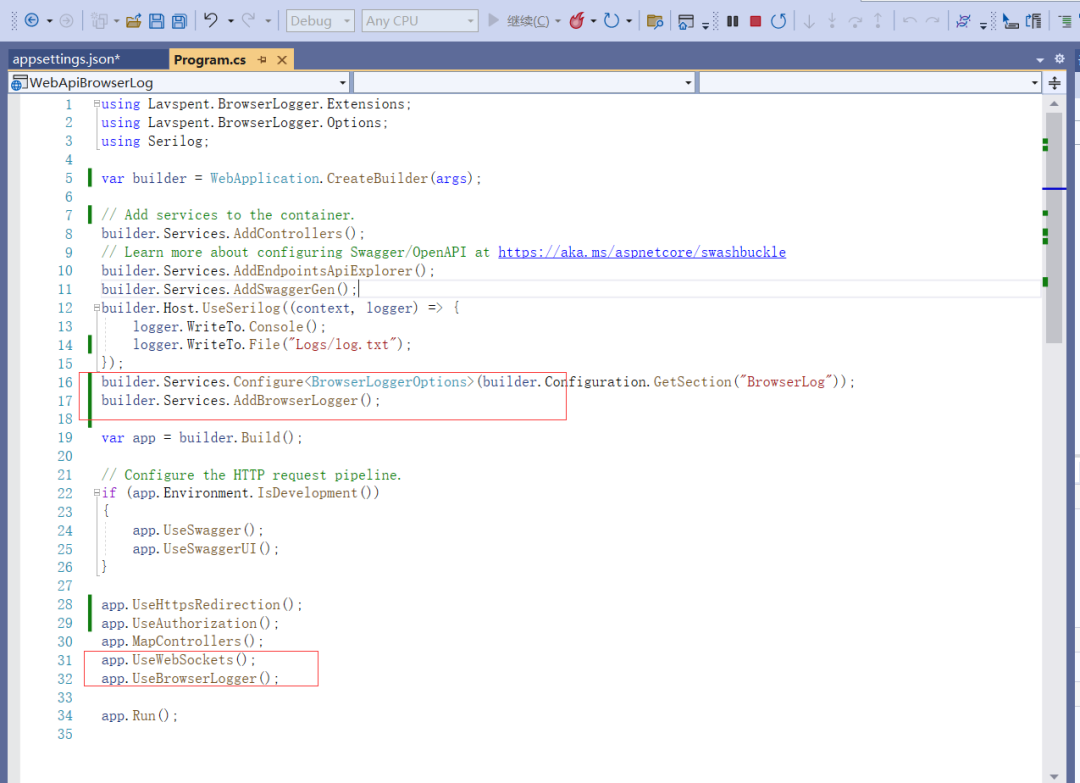Click the split editor window button
This screenshot has height=783, width=1080.
click(1055, 83)
